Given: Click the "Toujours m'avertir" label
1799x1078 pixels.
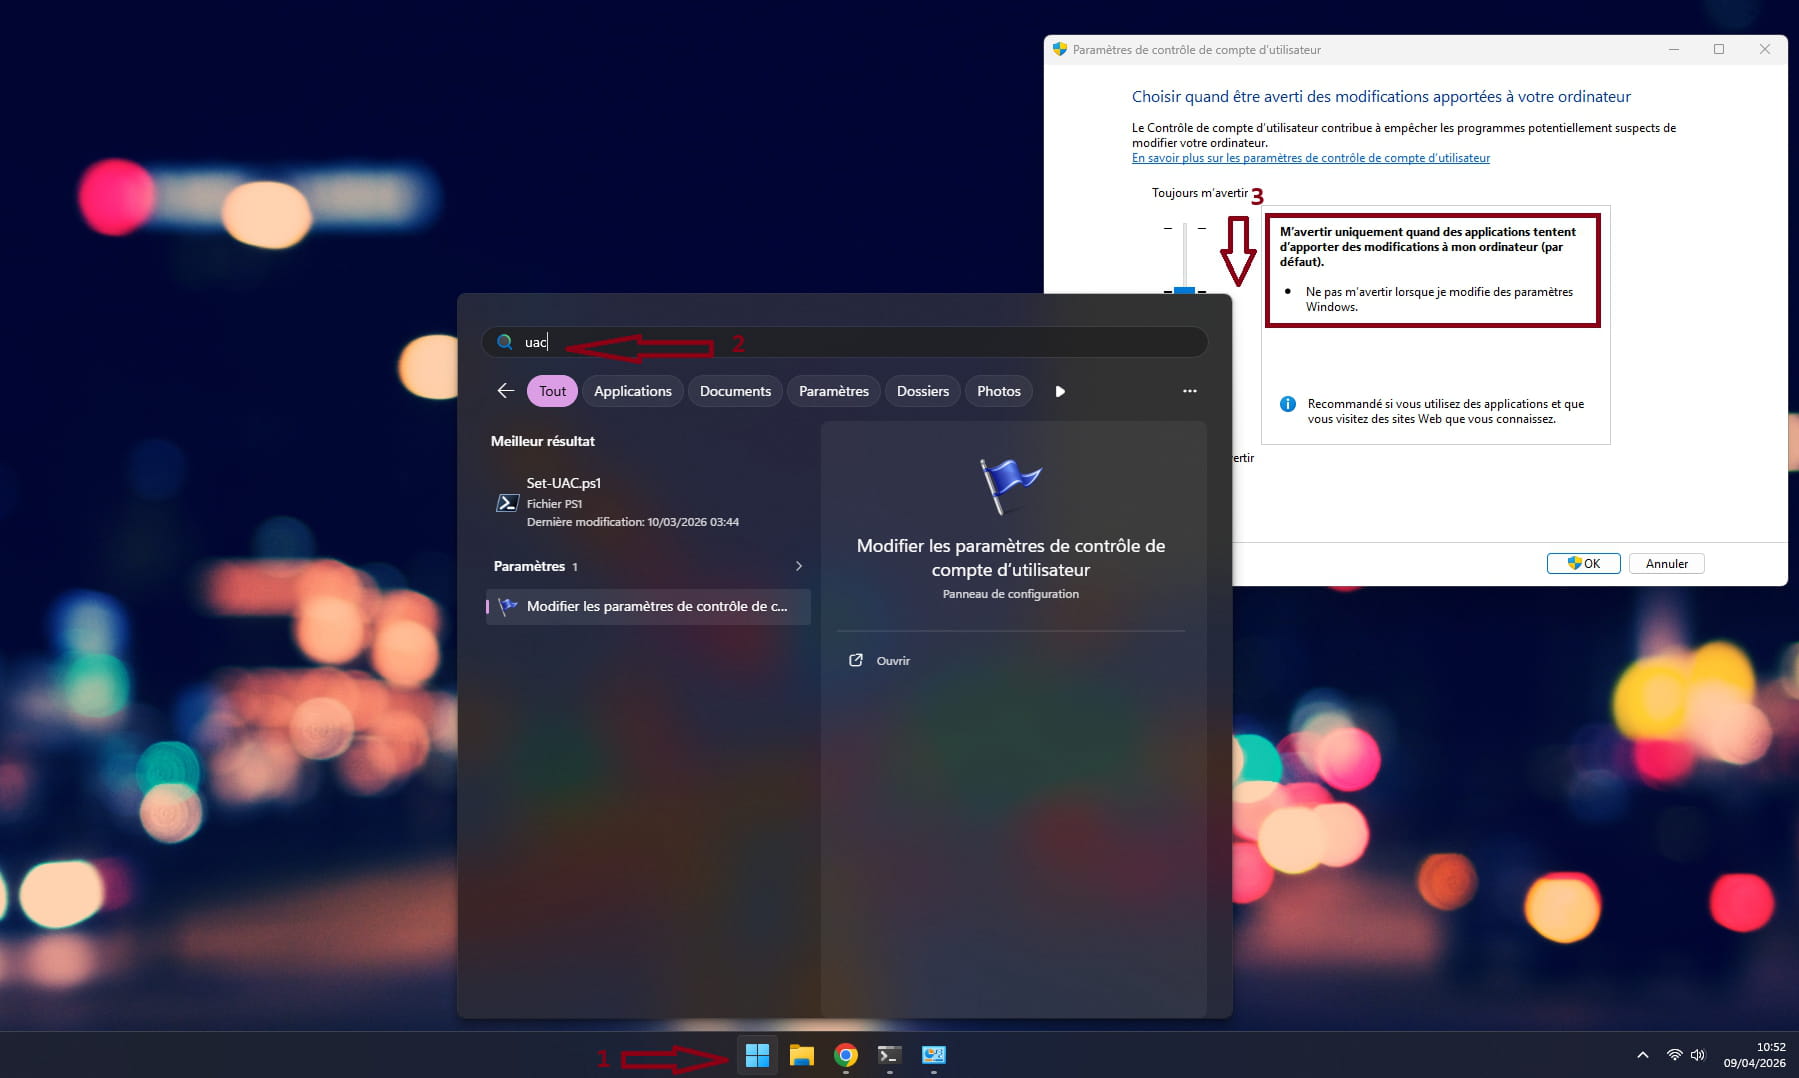Looking at the screenshot, I should pyautogui.click(x=1199, y=193).
